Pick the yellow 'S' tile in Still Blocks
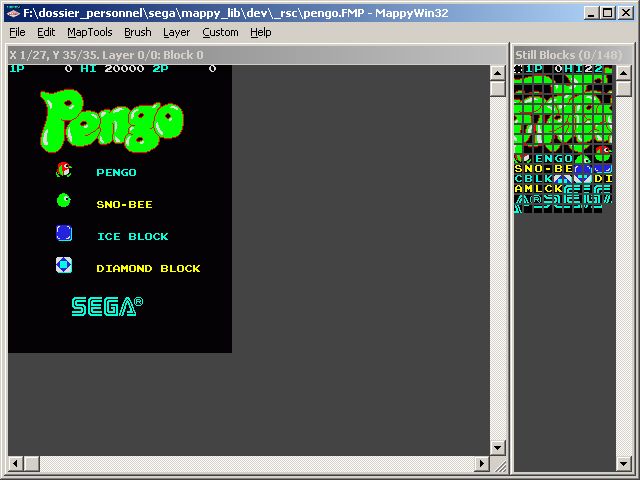The height and width of the screenshot is (480, 640). (518, 169)
